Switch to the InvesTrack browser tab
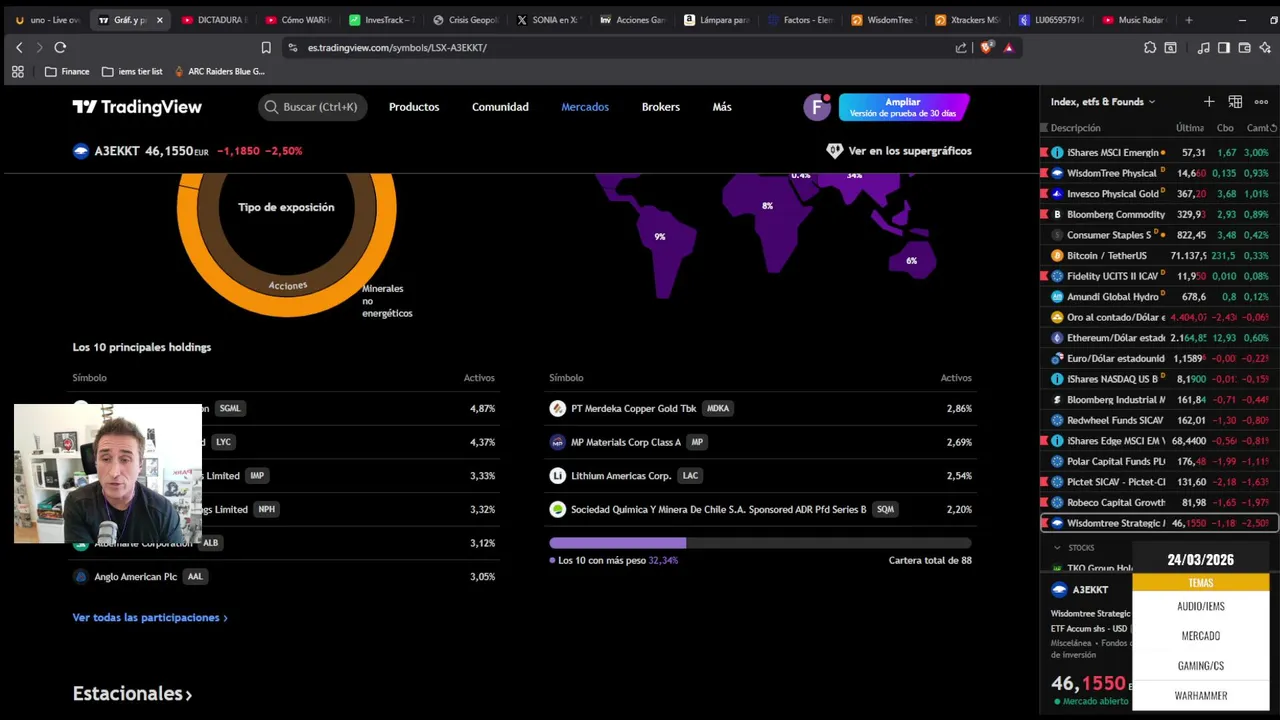This screenshot has height=720, width=1280. coord(381,20)
